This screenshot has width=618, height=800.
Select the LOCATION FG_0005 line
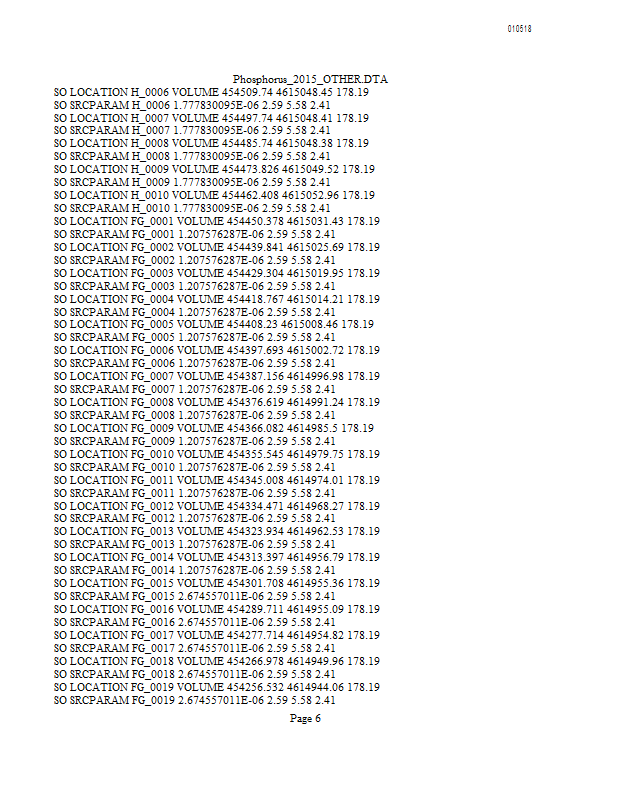click(x=214, y=324)
